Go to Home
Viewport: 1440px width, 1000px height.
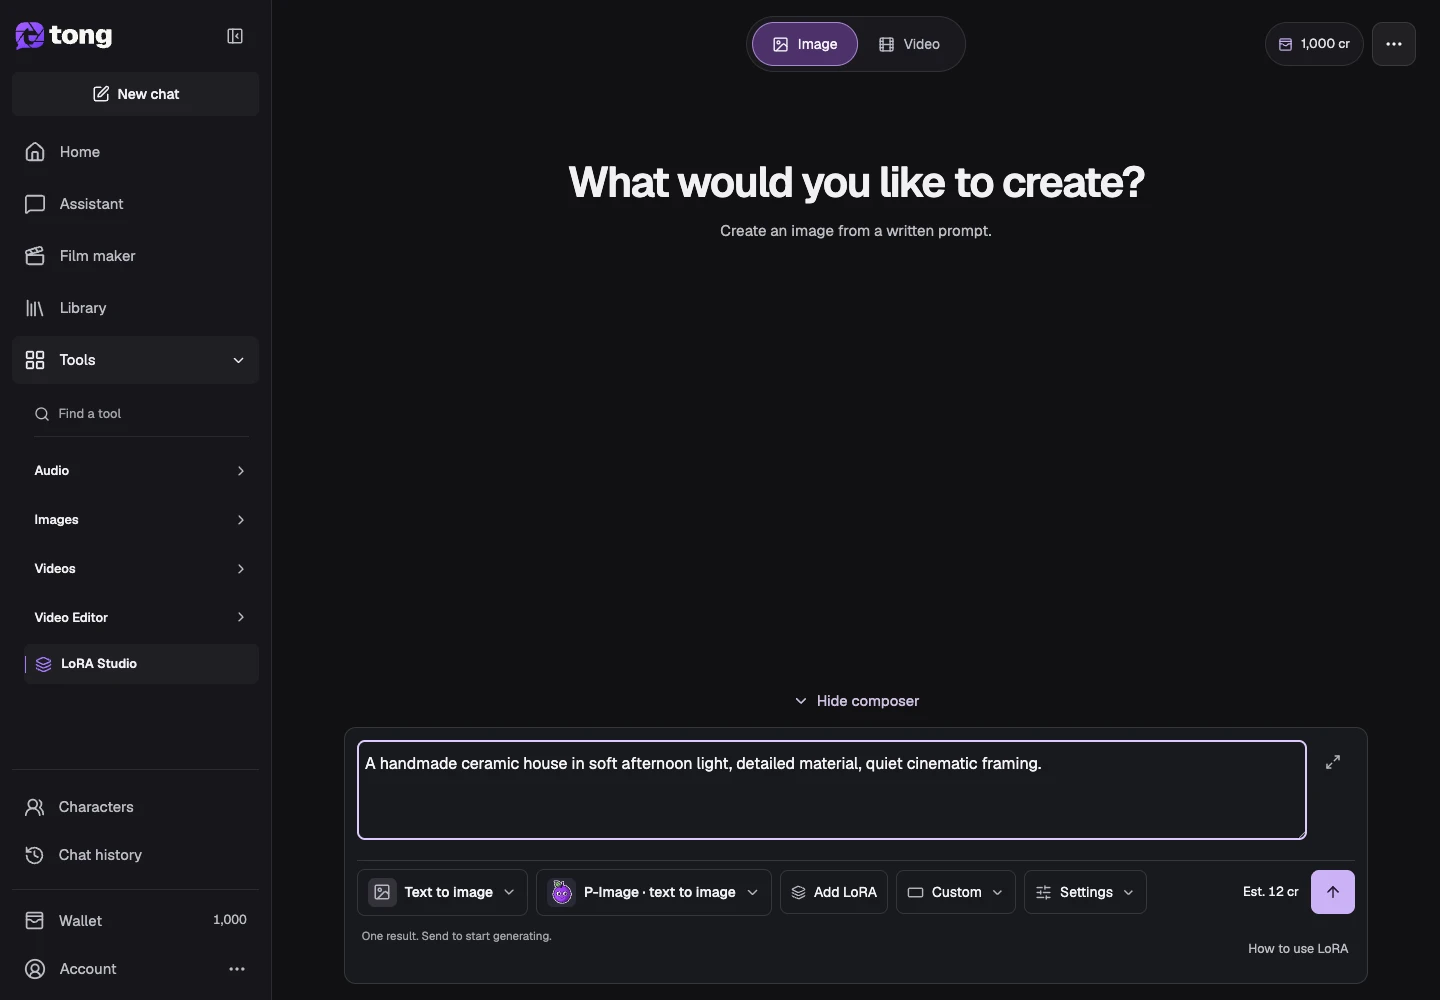pyautogui.click(x=136, y=152)
